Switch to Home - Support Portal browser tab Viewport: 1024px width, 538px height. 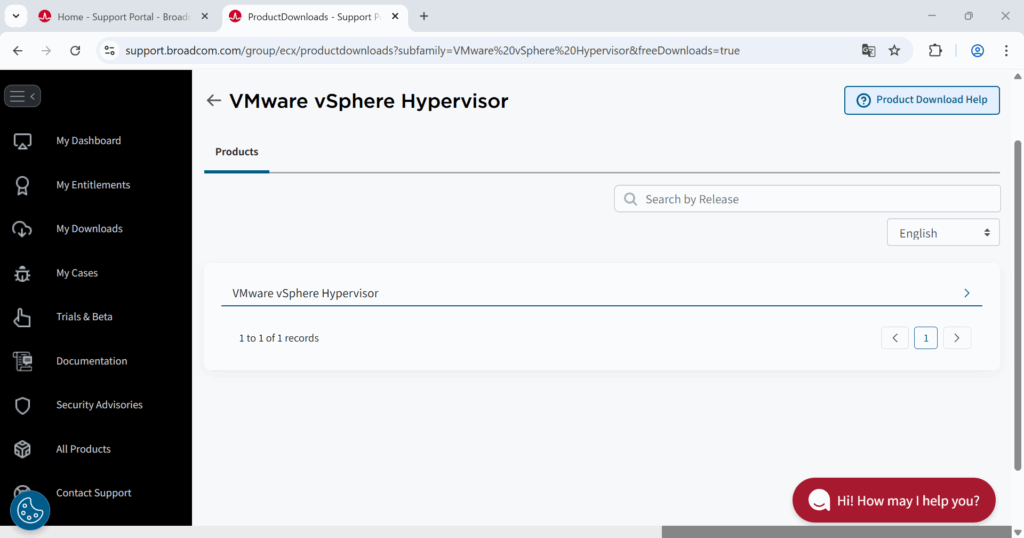[x=119, y=17]
